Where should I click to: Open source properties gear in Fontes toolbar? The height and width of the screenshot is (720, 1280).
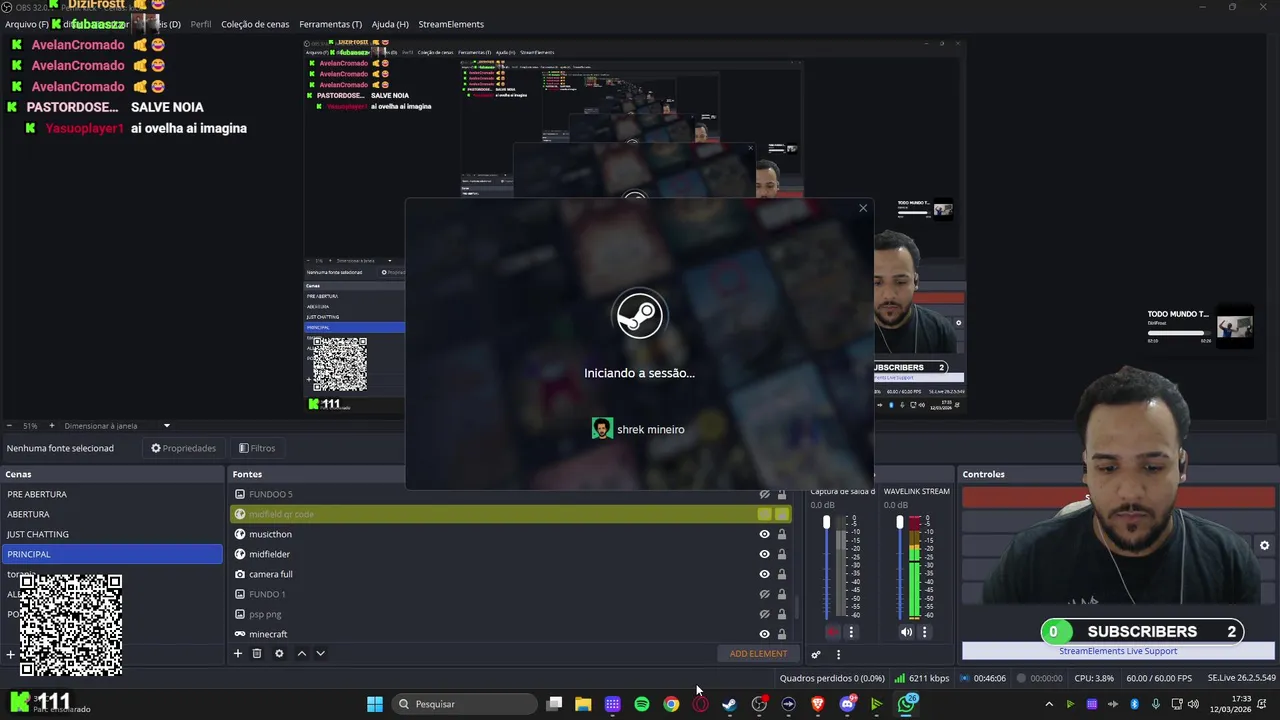click(279, 654)
